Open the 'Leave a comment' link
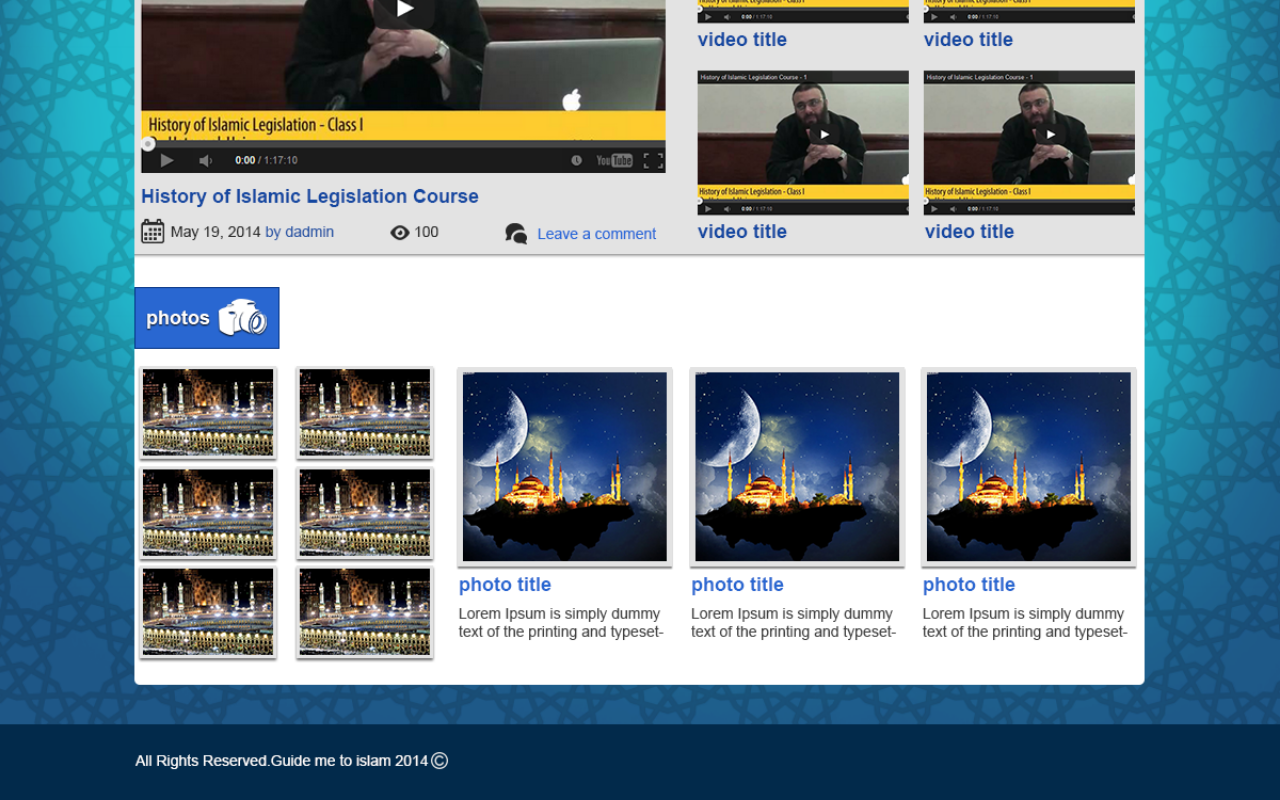 tap(597, 234)
